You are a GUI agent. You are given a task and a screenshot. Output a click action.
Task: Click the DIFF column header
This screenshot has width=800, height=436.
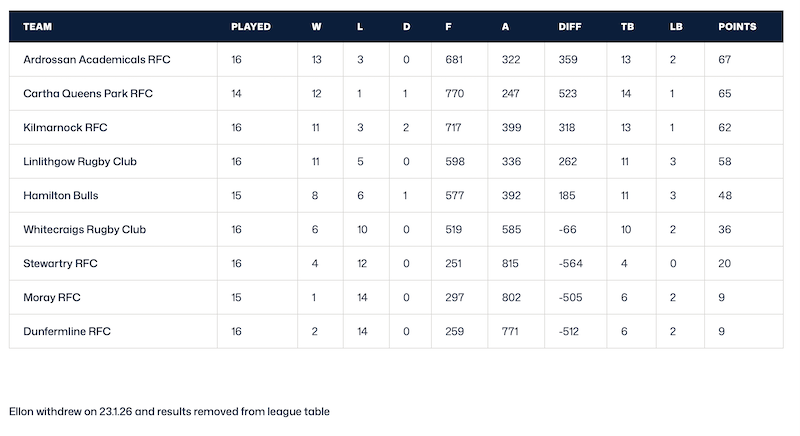(x=570, y=26)
